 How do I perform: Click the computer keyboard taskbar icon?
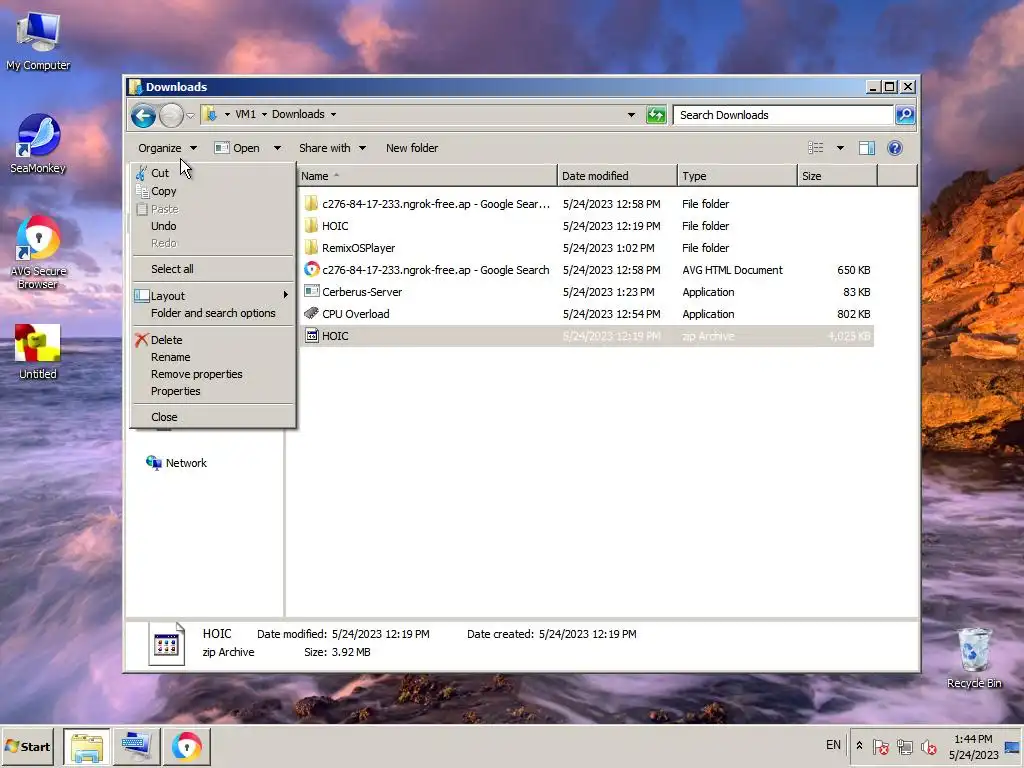(136, 747)
